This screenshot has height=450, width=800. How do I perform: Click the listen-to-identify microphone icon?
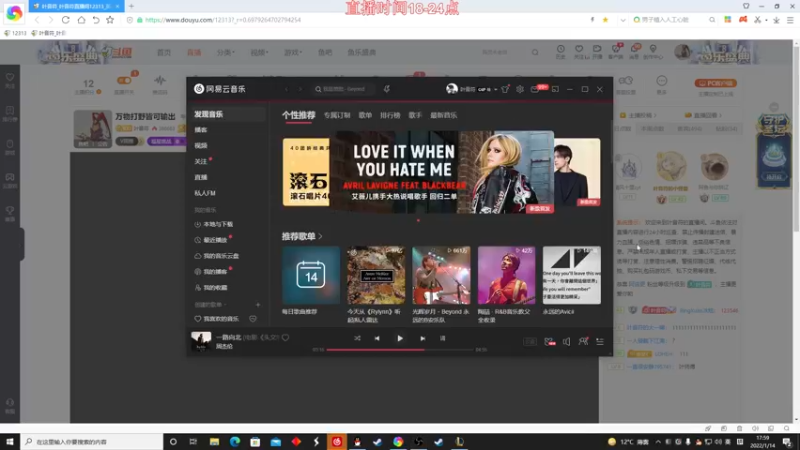click(387, 89)
